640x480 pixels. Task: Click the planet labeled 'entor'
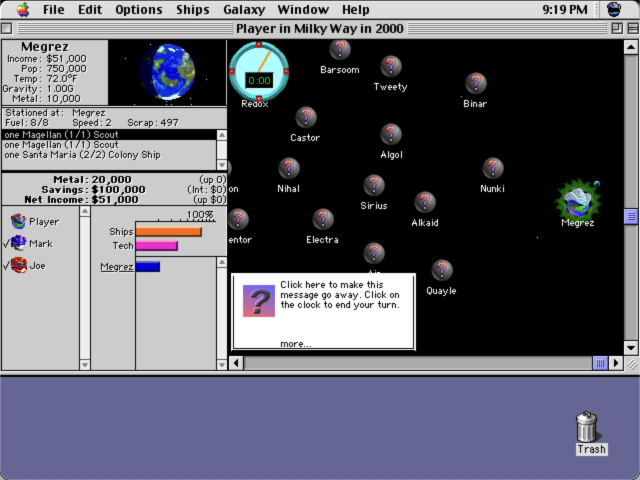(x=238, y=219)
